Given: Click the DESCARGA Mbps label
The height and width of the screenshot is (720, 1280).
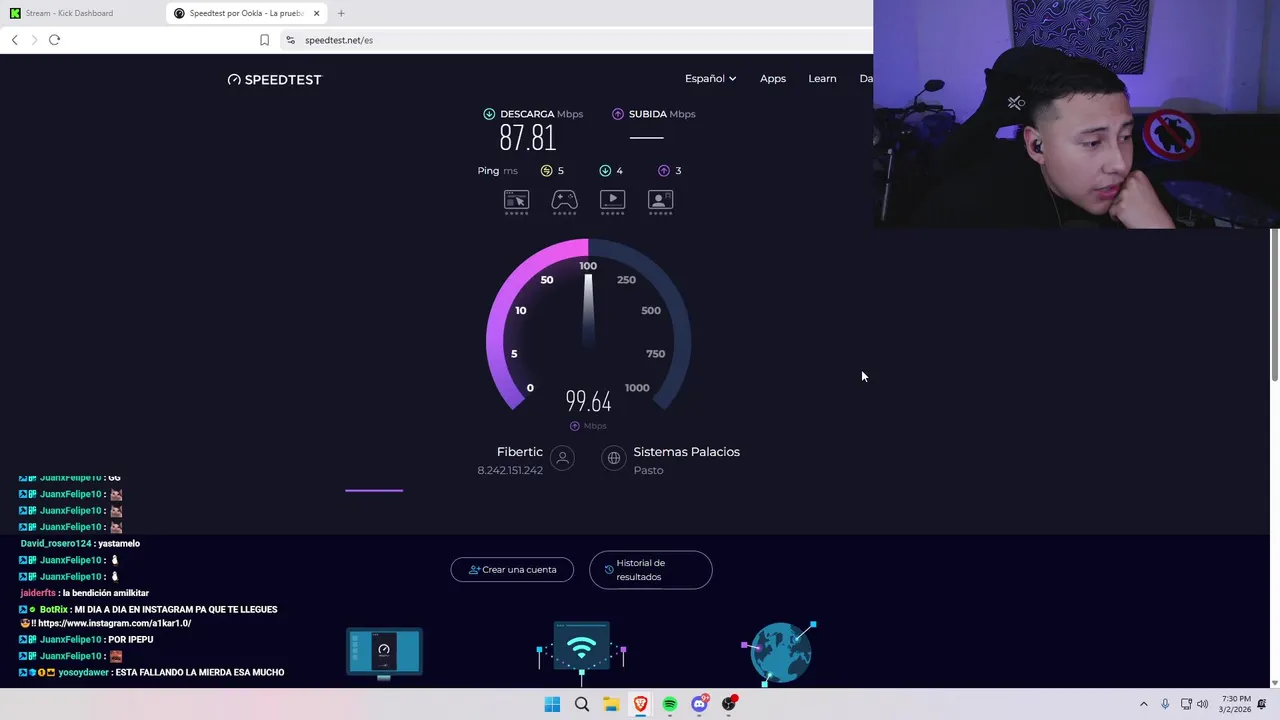Looking at the screenshot, I should 541,114.
